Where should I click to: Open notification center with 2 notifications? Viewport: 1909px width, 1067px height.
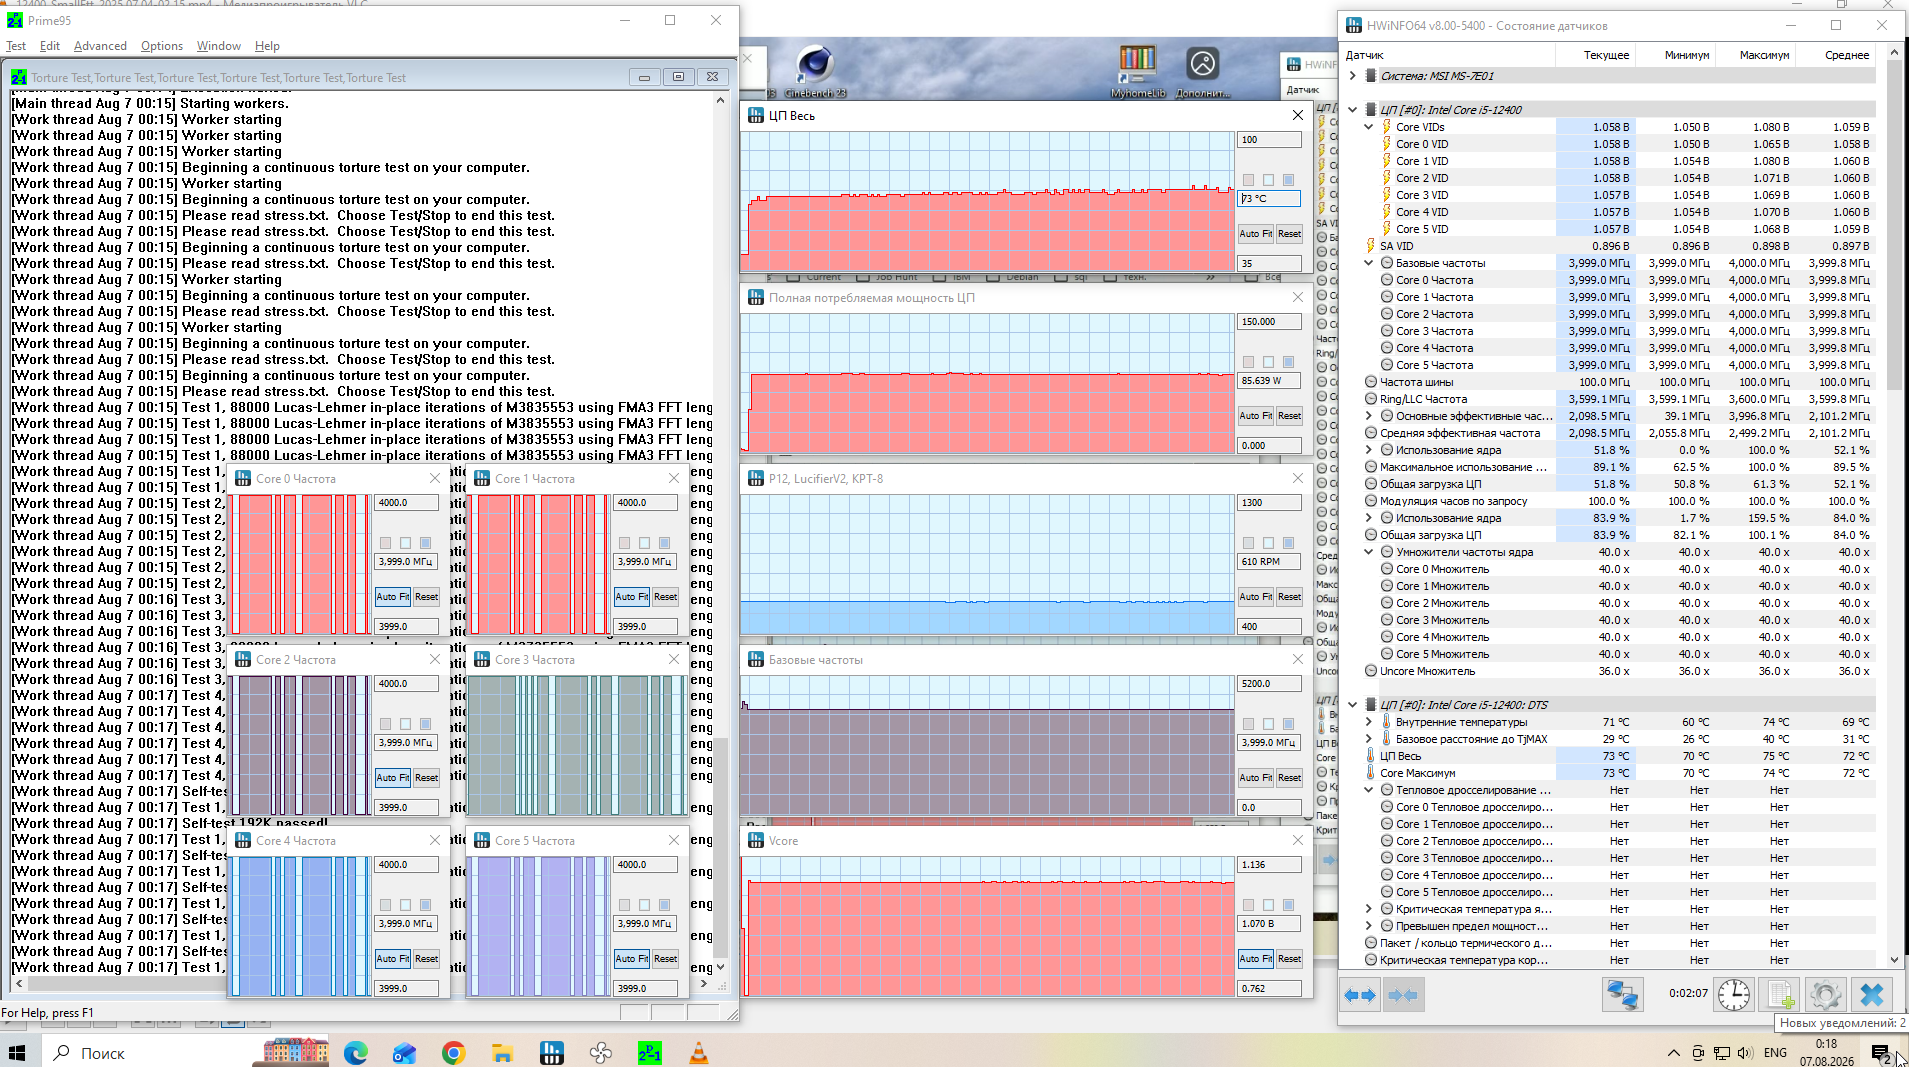pos(1881,1053)
